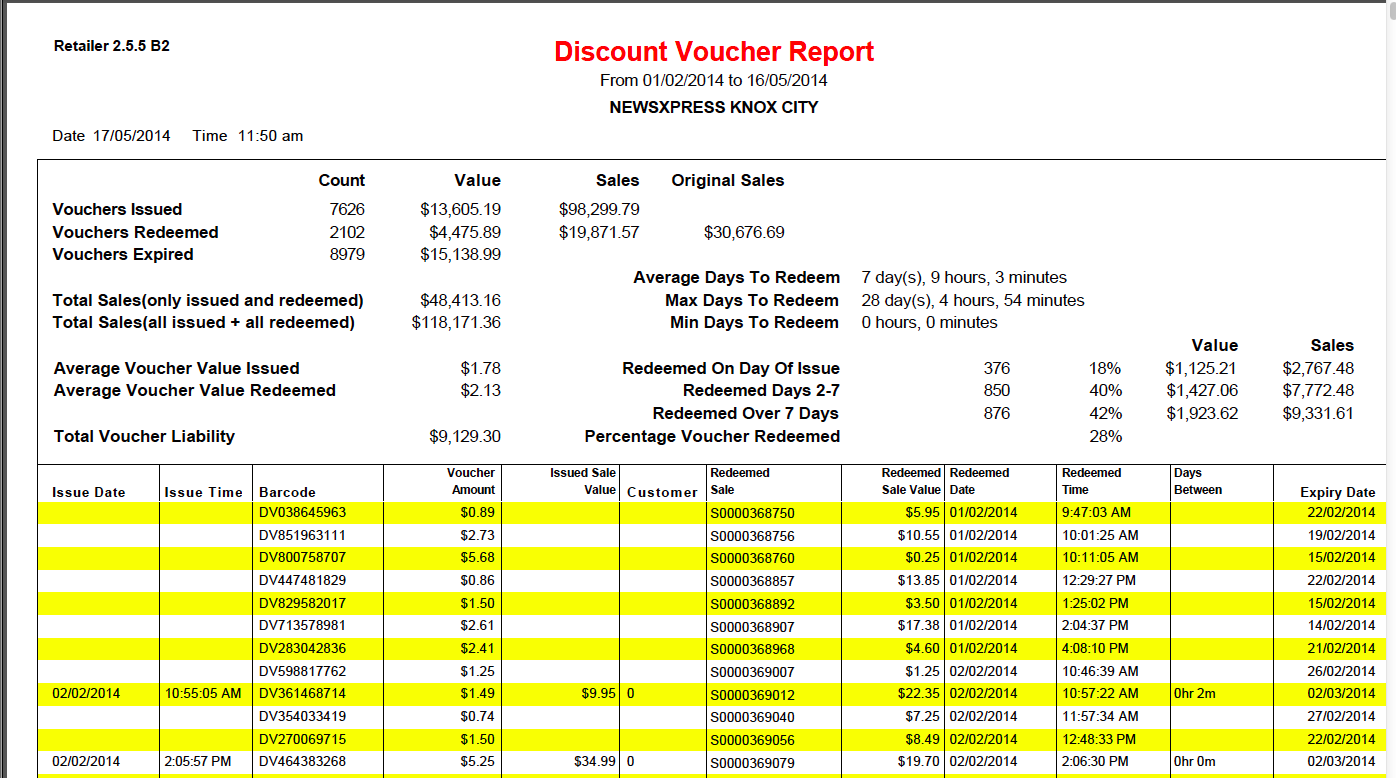Click the Issue Date column header
The height and width of the screenshot is (778, 1396).
[x=89, y=492]
